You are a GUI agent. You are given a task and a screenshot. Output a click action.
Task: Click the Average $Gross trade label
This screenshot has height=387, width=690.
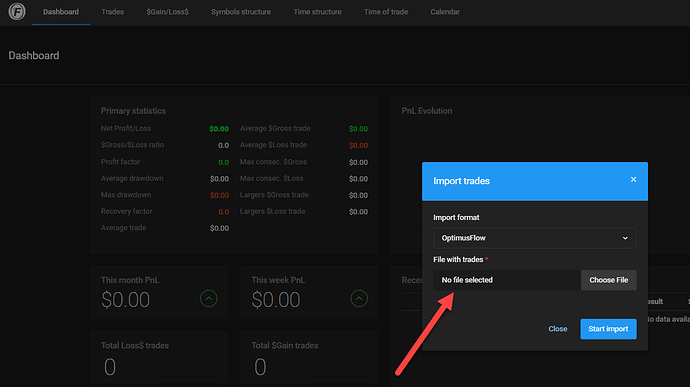tap(275, 129)
